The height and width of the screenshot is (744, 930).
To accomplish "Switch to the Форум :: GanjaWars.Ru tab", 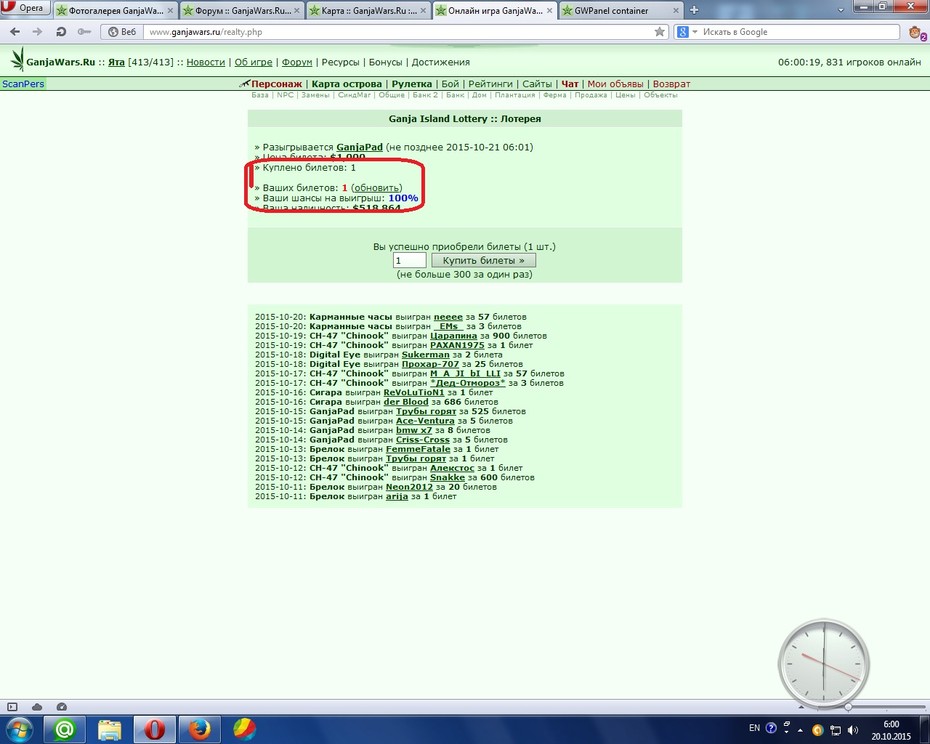I will [x=242, y=11].
